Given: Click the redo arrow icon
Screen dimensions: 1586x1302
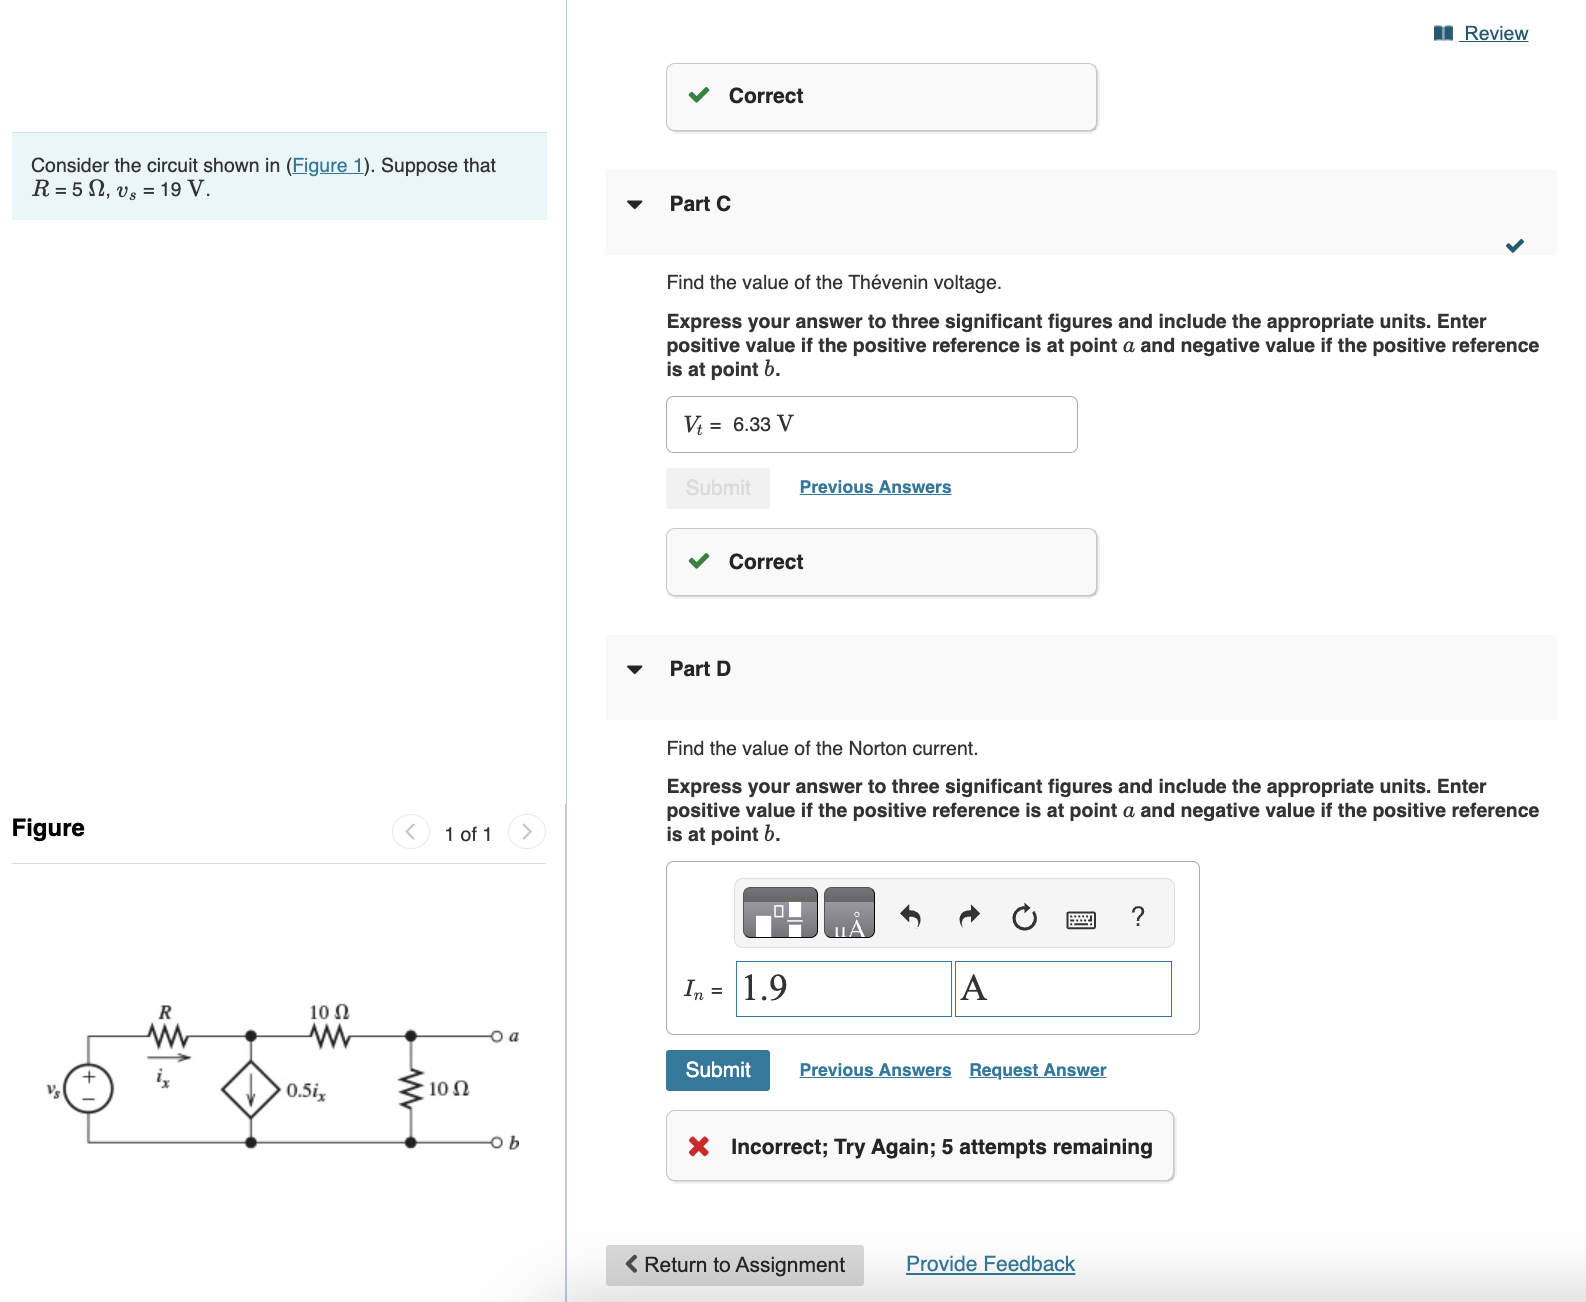Looking at the screenshot, I should click(969, 916).
